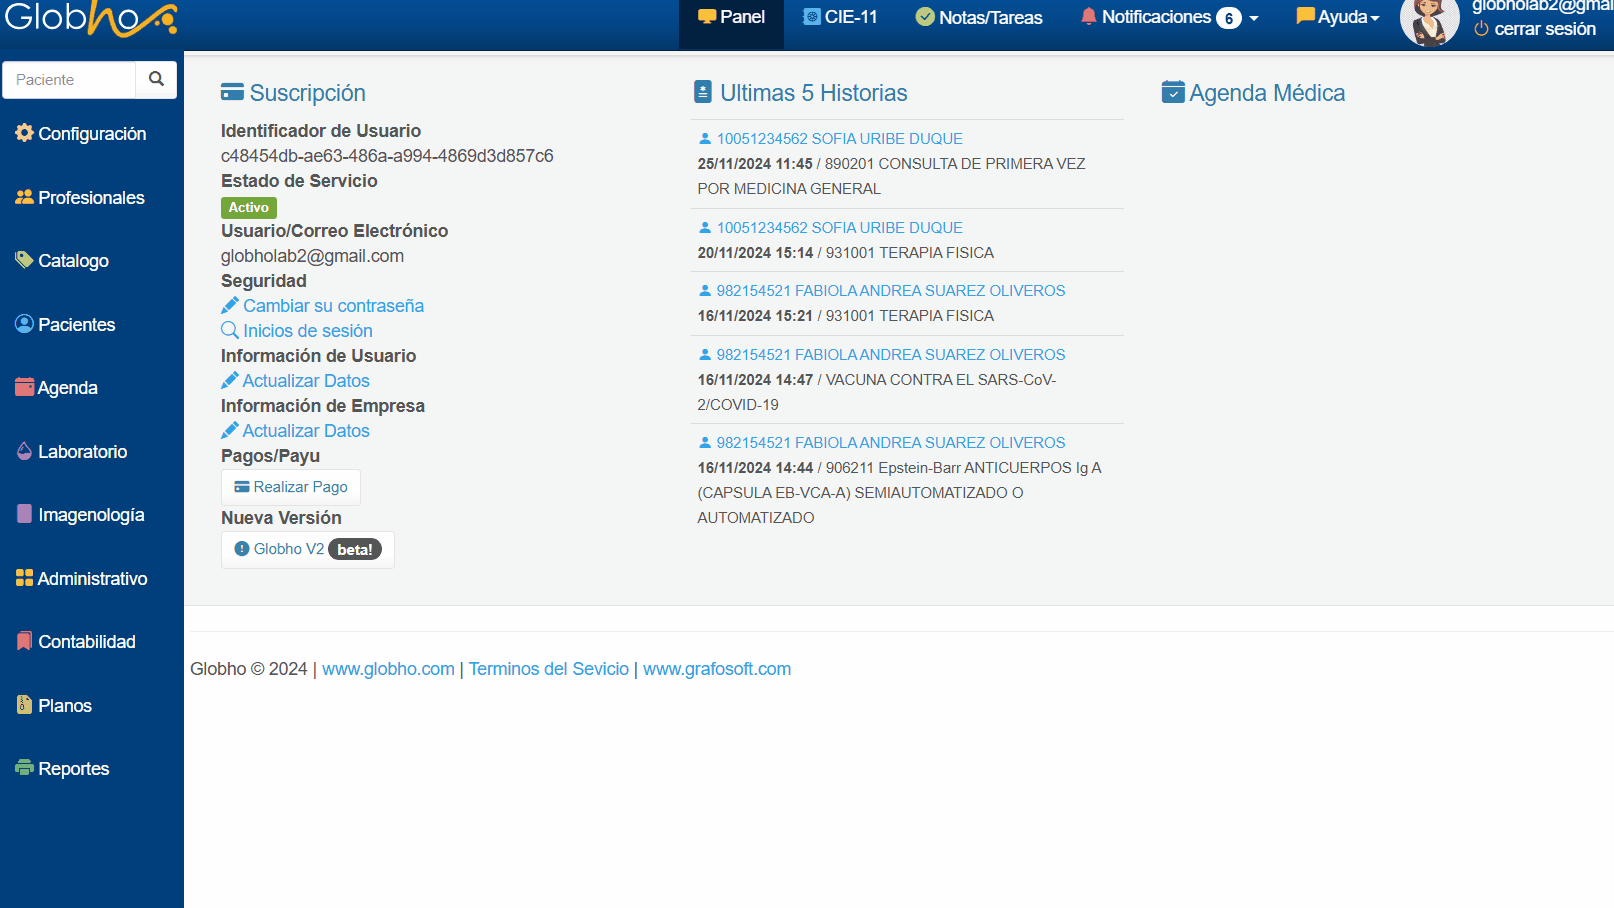Open the Planos section
The height and width of the screenshot is (908, 1614).
54,706
